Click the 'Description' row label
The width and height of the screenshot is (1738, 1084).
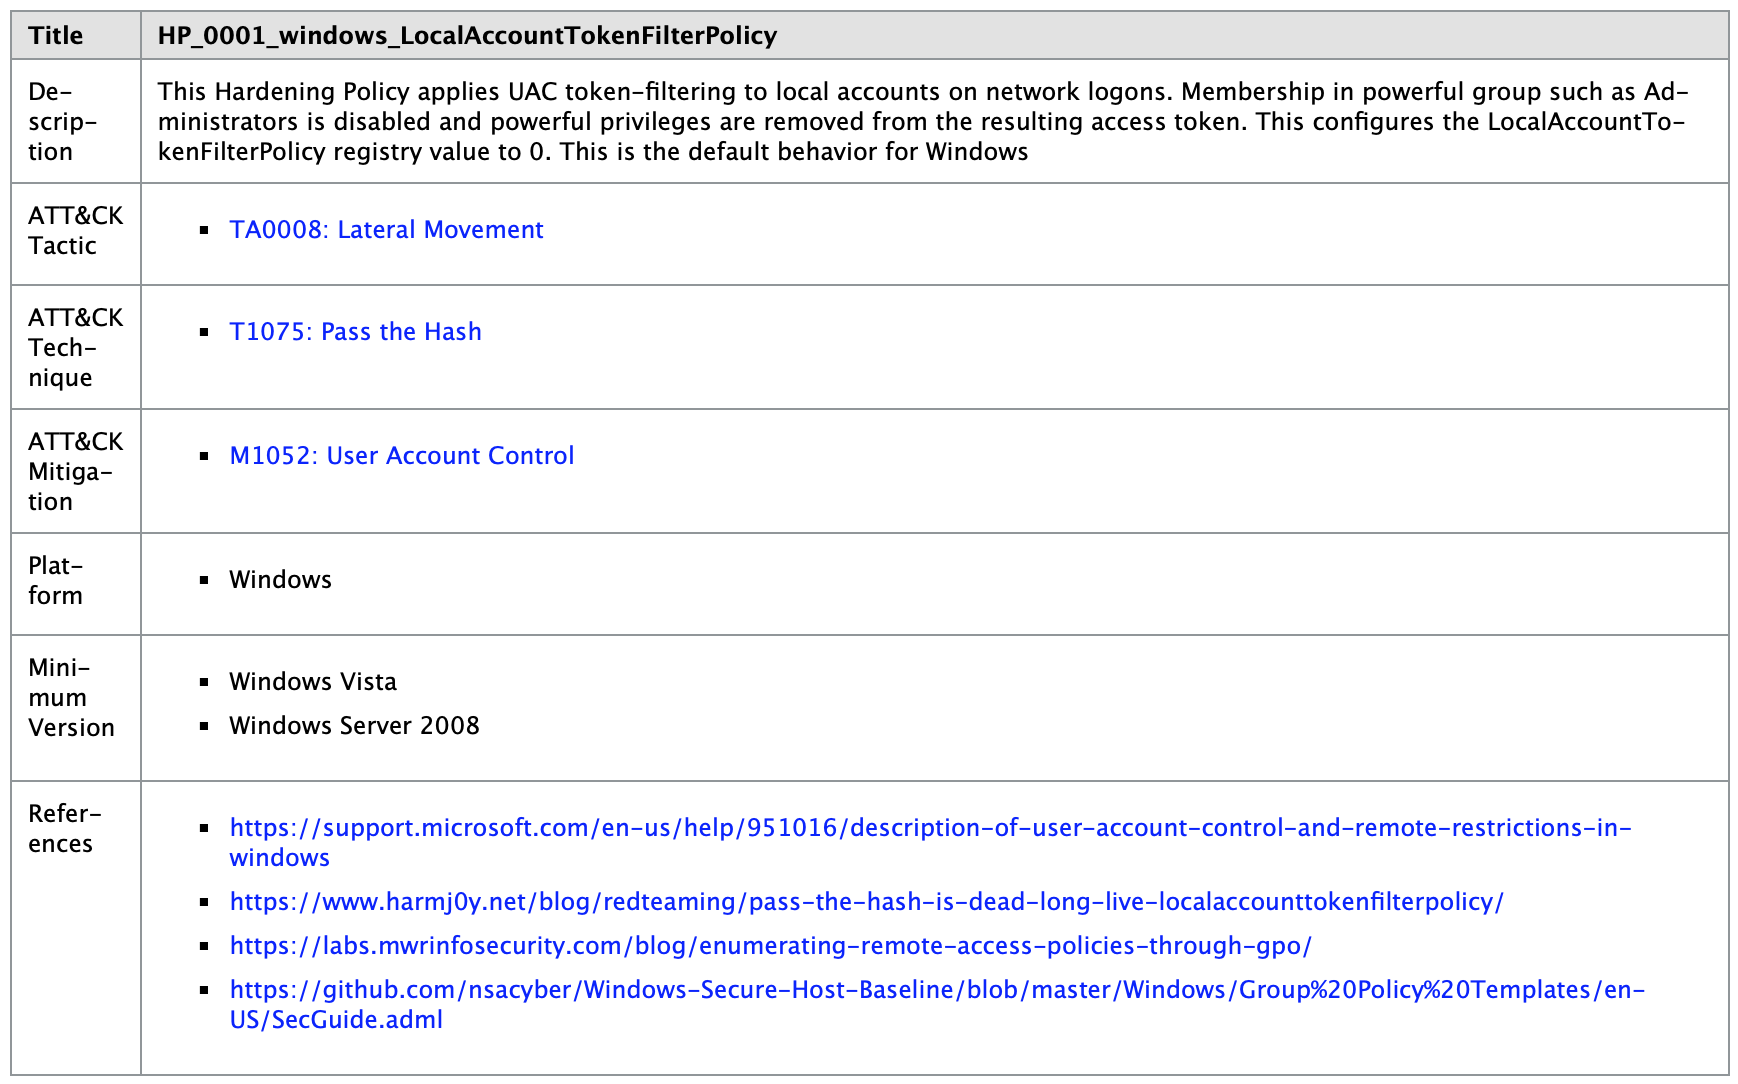tap(63, 122)
